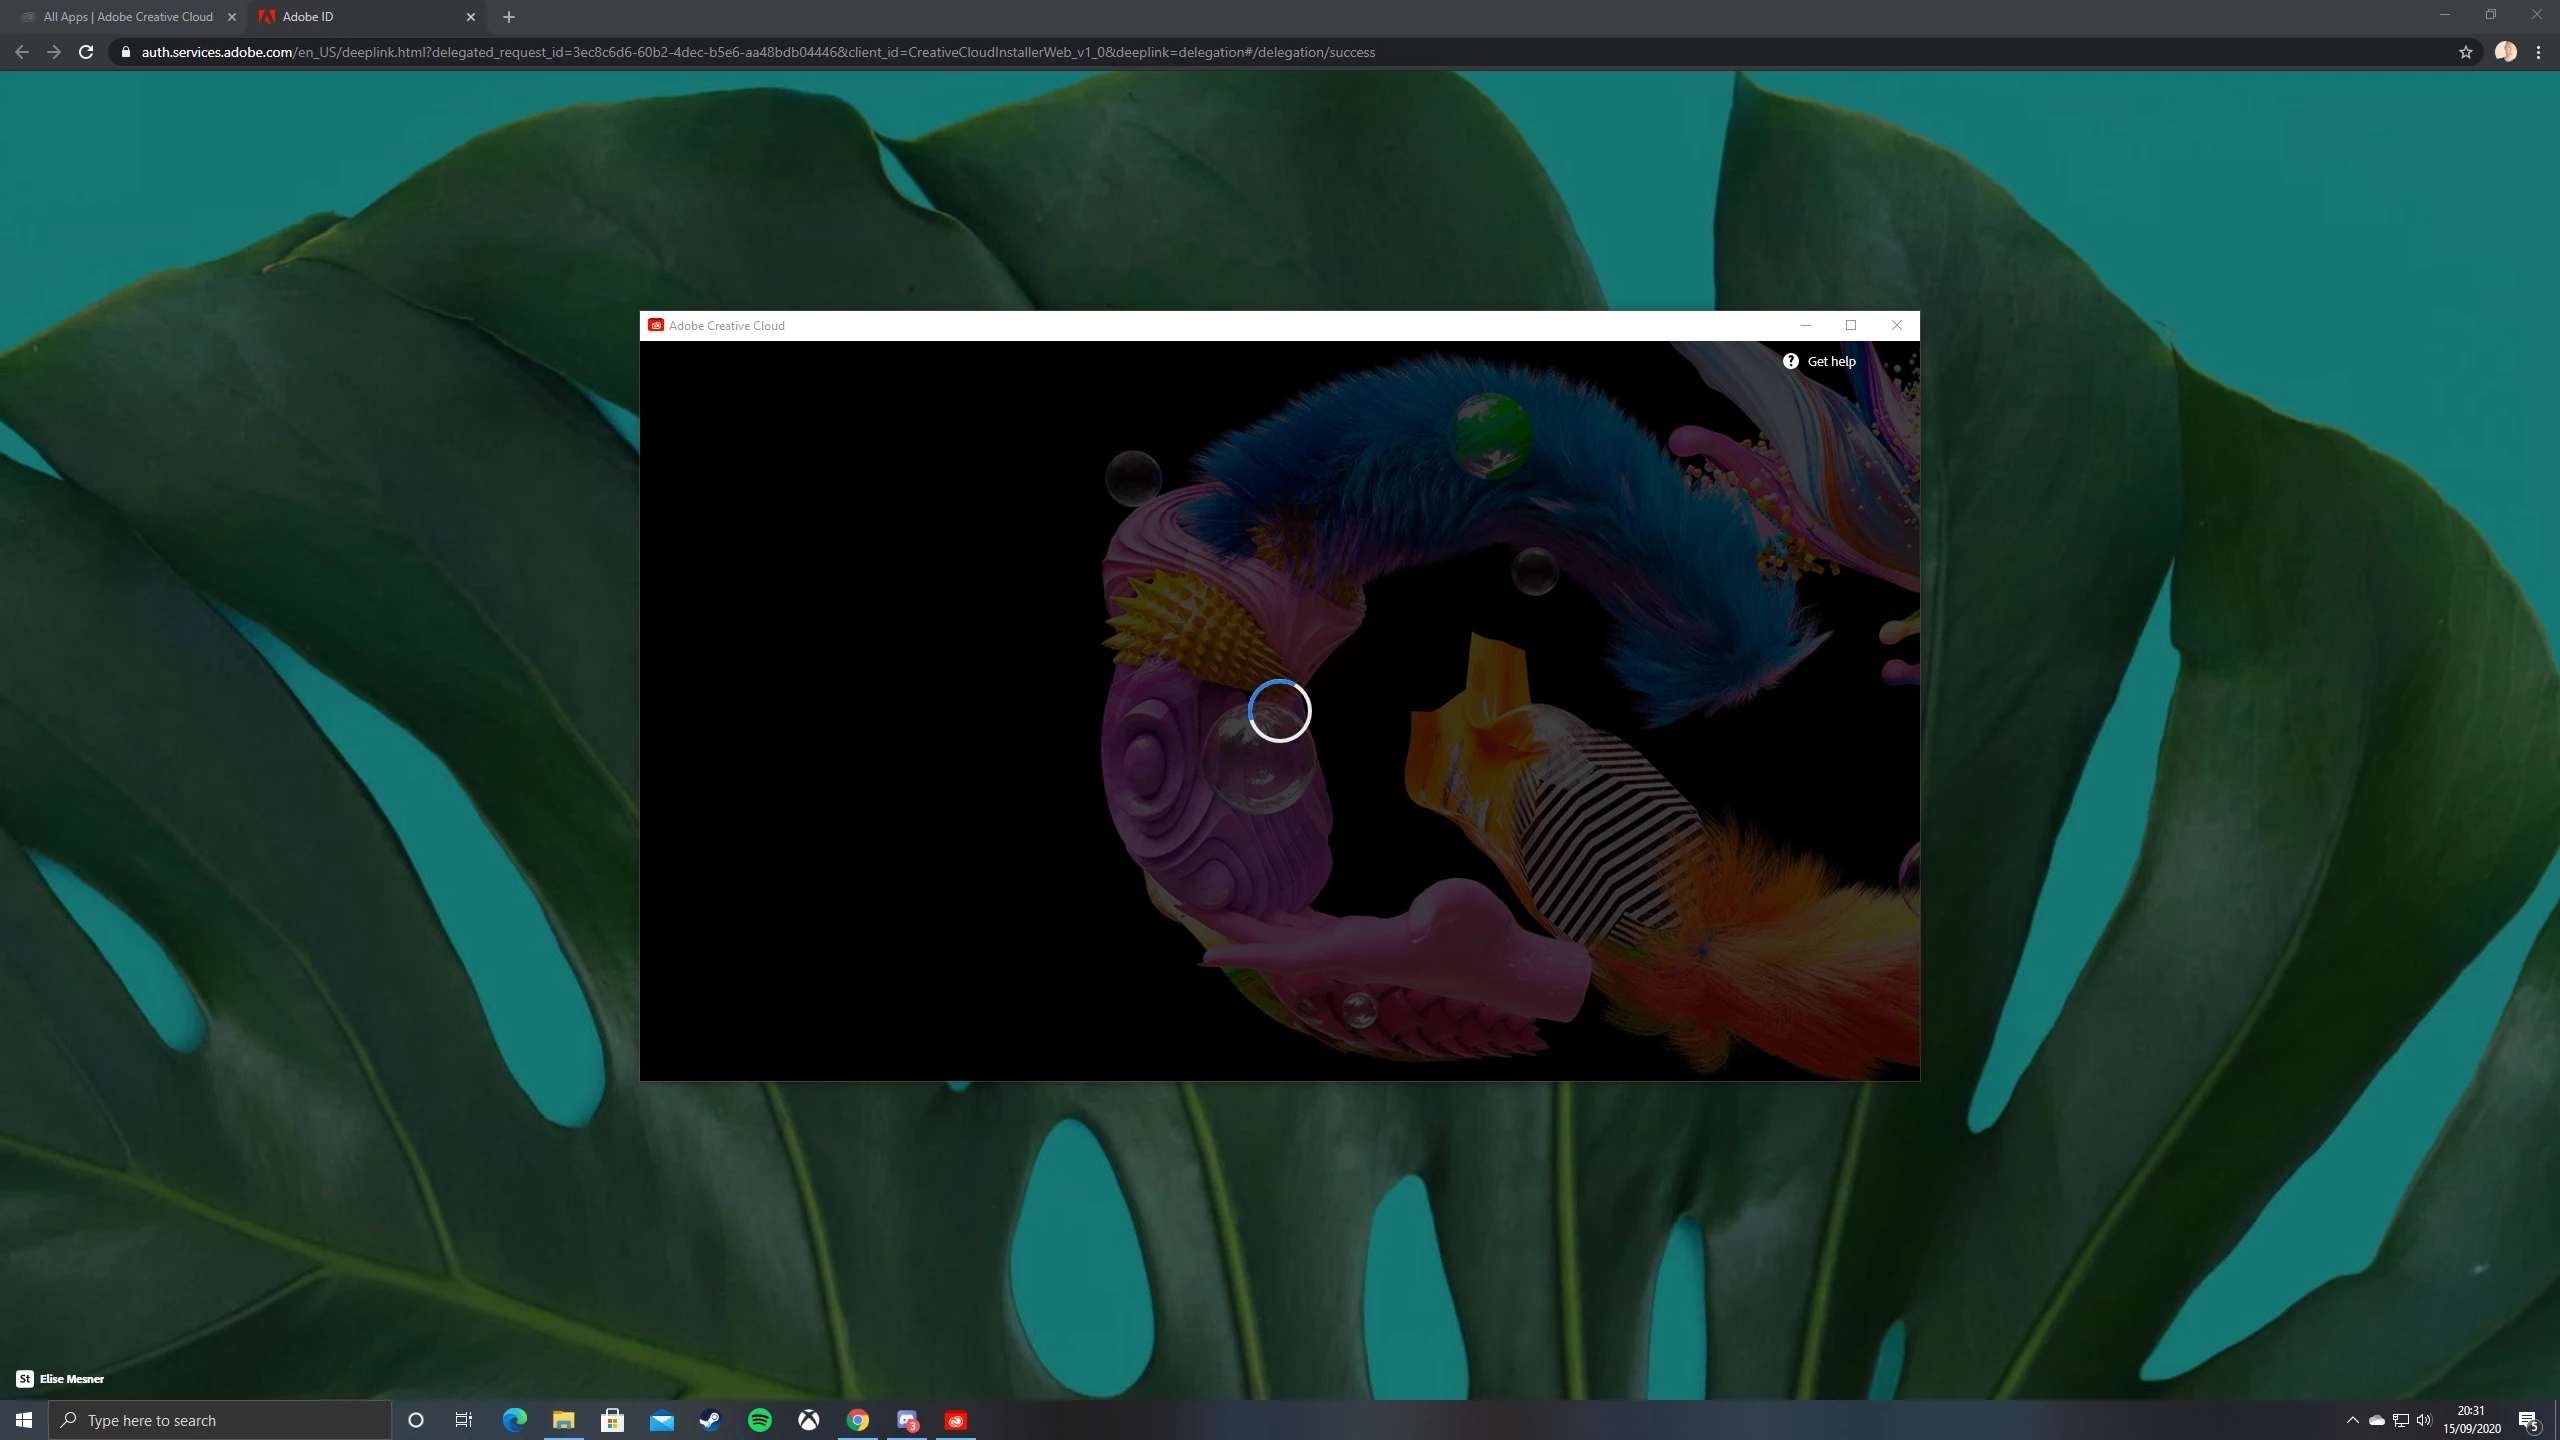Screen dimensions: 2560x1440
Task: Click the browser address bar URL
Action: tap(757, 52)
